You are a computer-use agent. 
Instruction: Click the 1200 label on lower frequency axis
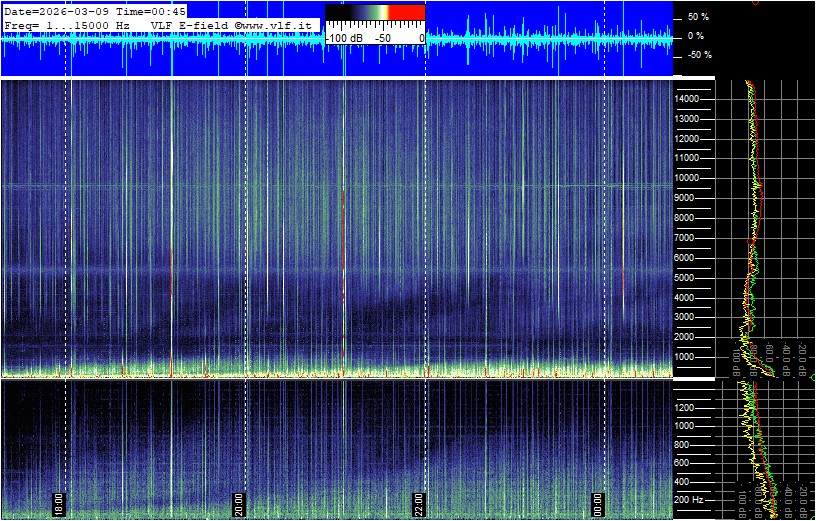point(692,407)
